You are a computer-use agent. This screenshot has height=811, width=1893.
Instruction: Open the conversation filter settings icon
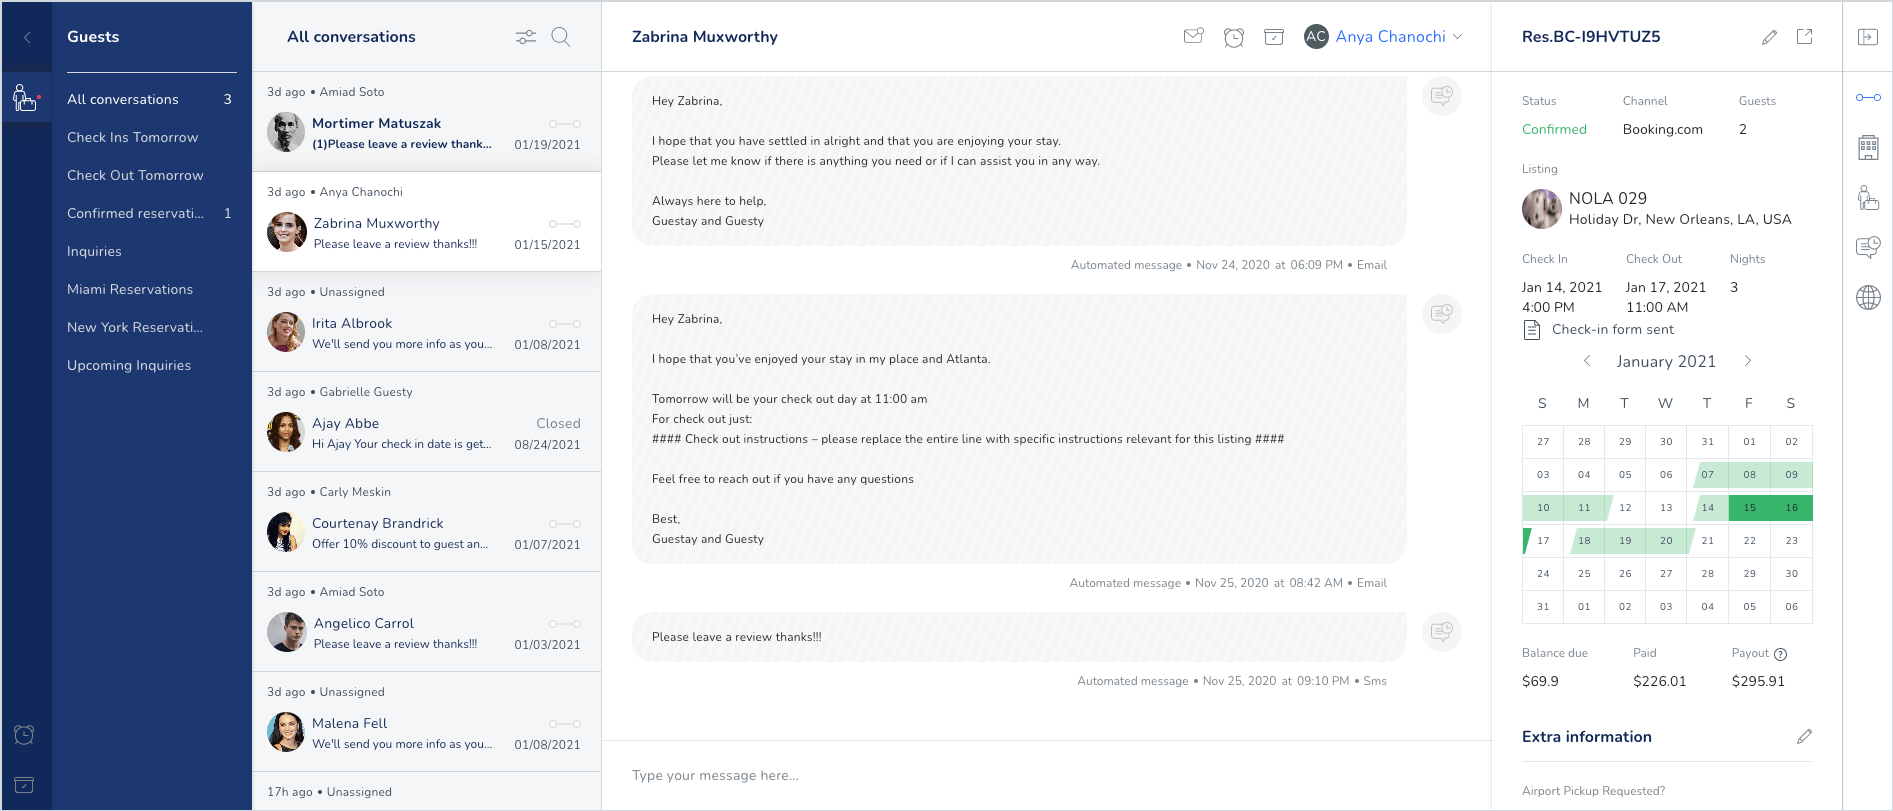(x=525, y=37)
